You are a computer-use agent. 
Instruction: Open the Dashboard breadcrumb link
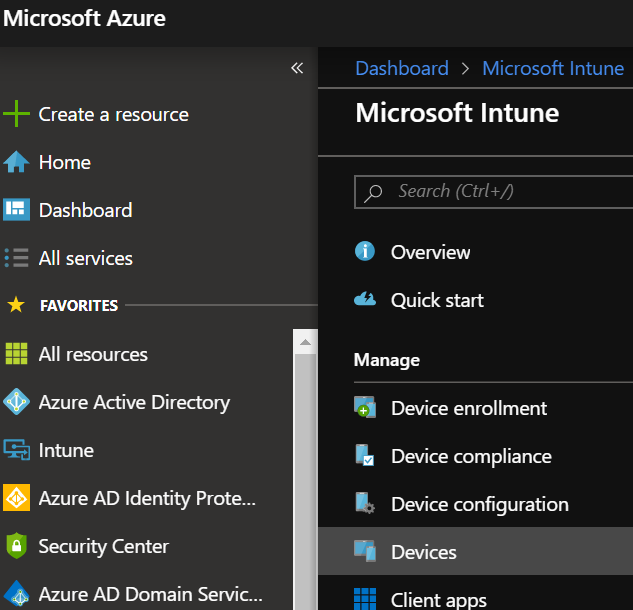[402, 68]
